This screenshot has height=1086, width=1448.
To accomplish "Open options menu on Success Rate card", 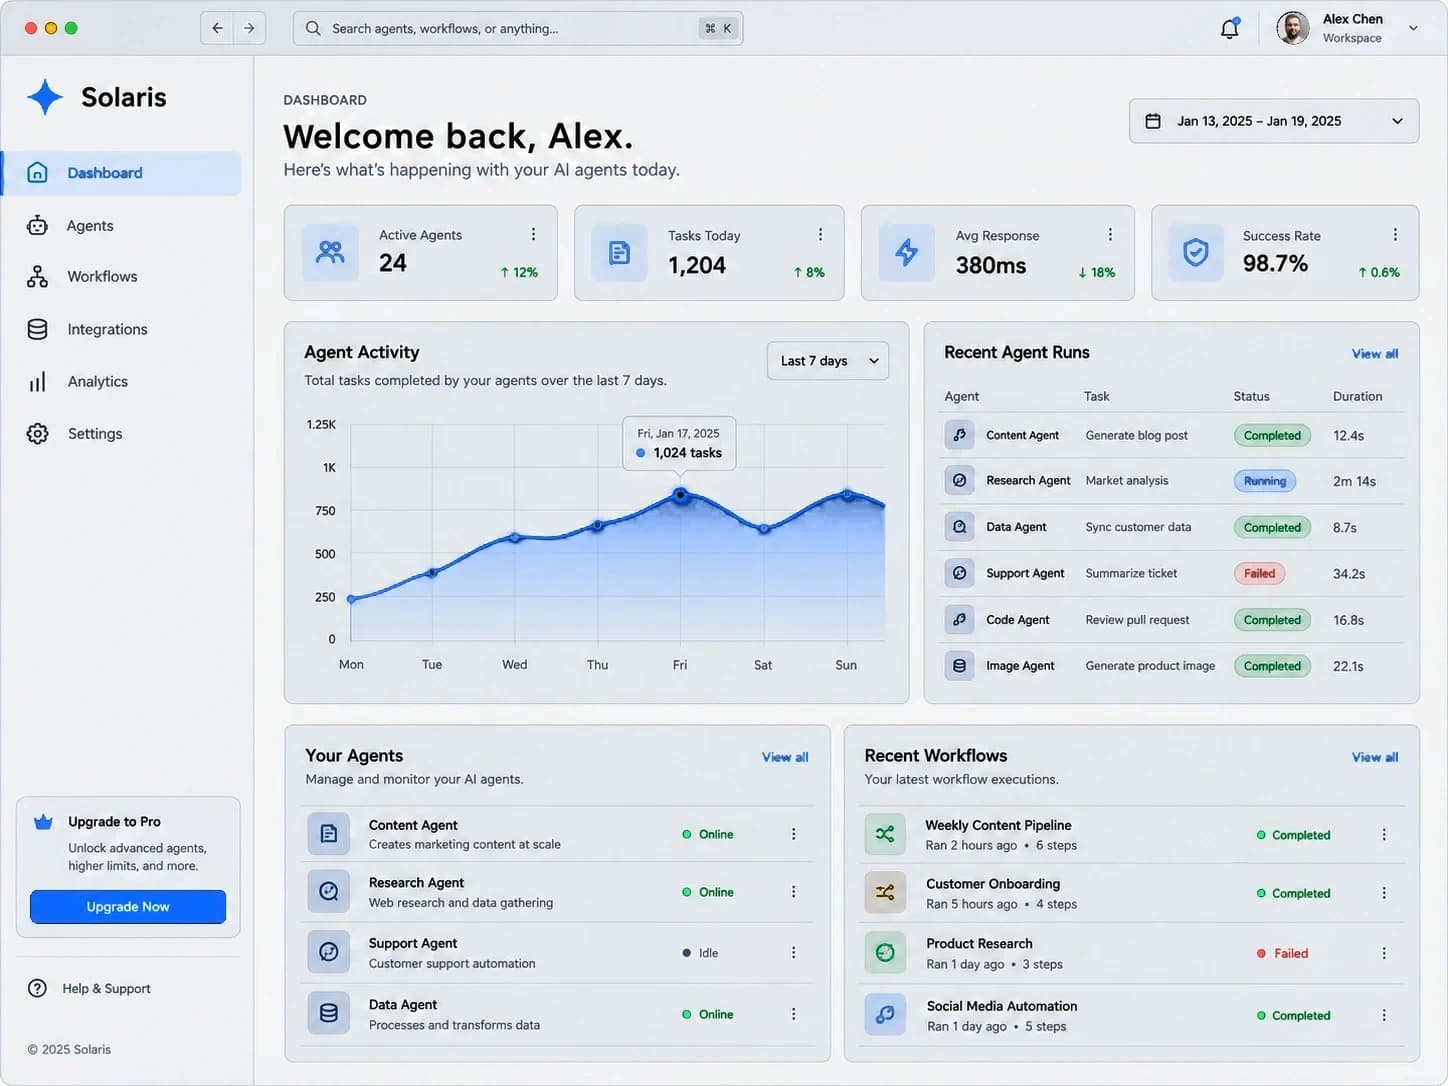I will click(1395, 234).
